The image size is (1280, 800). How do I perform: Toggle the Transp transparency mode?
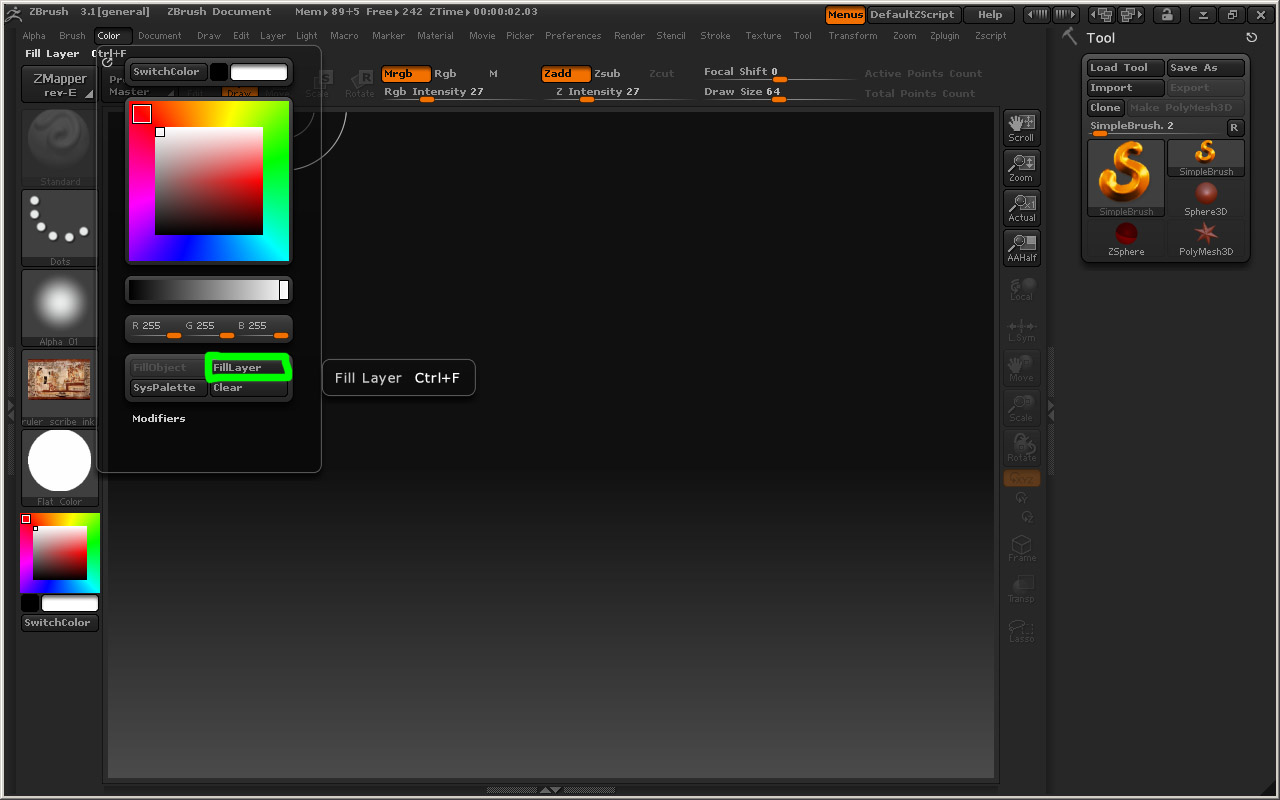(x=1021, y=588)
